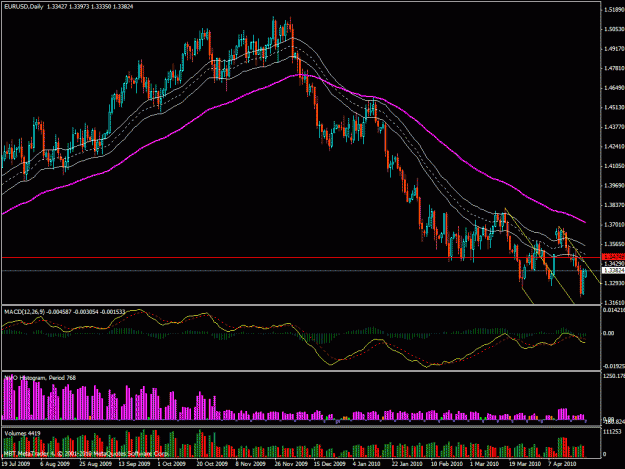Image resolution: width=625 pixels, height=469 pixels.
Task: Click the EURUSD,Daily chart title text
Action: (x=24, y=7)
